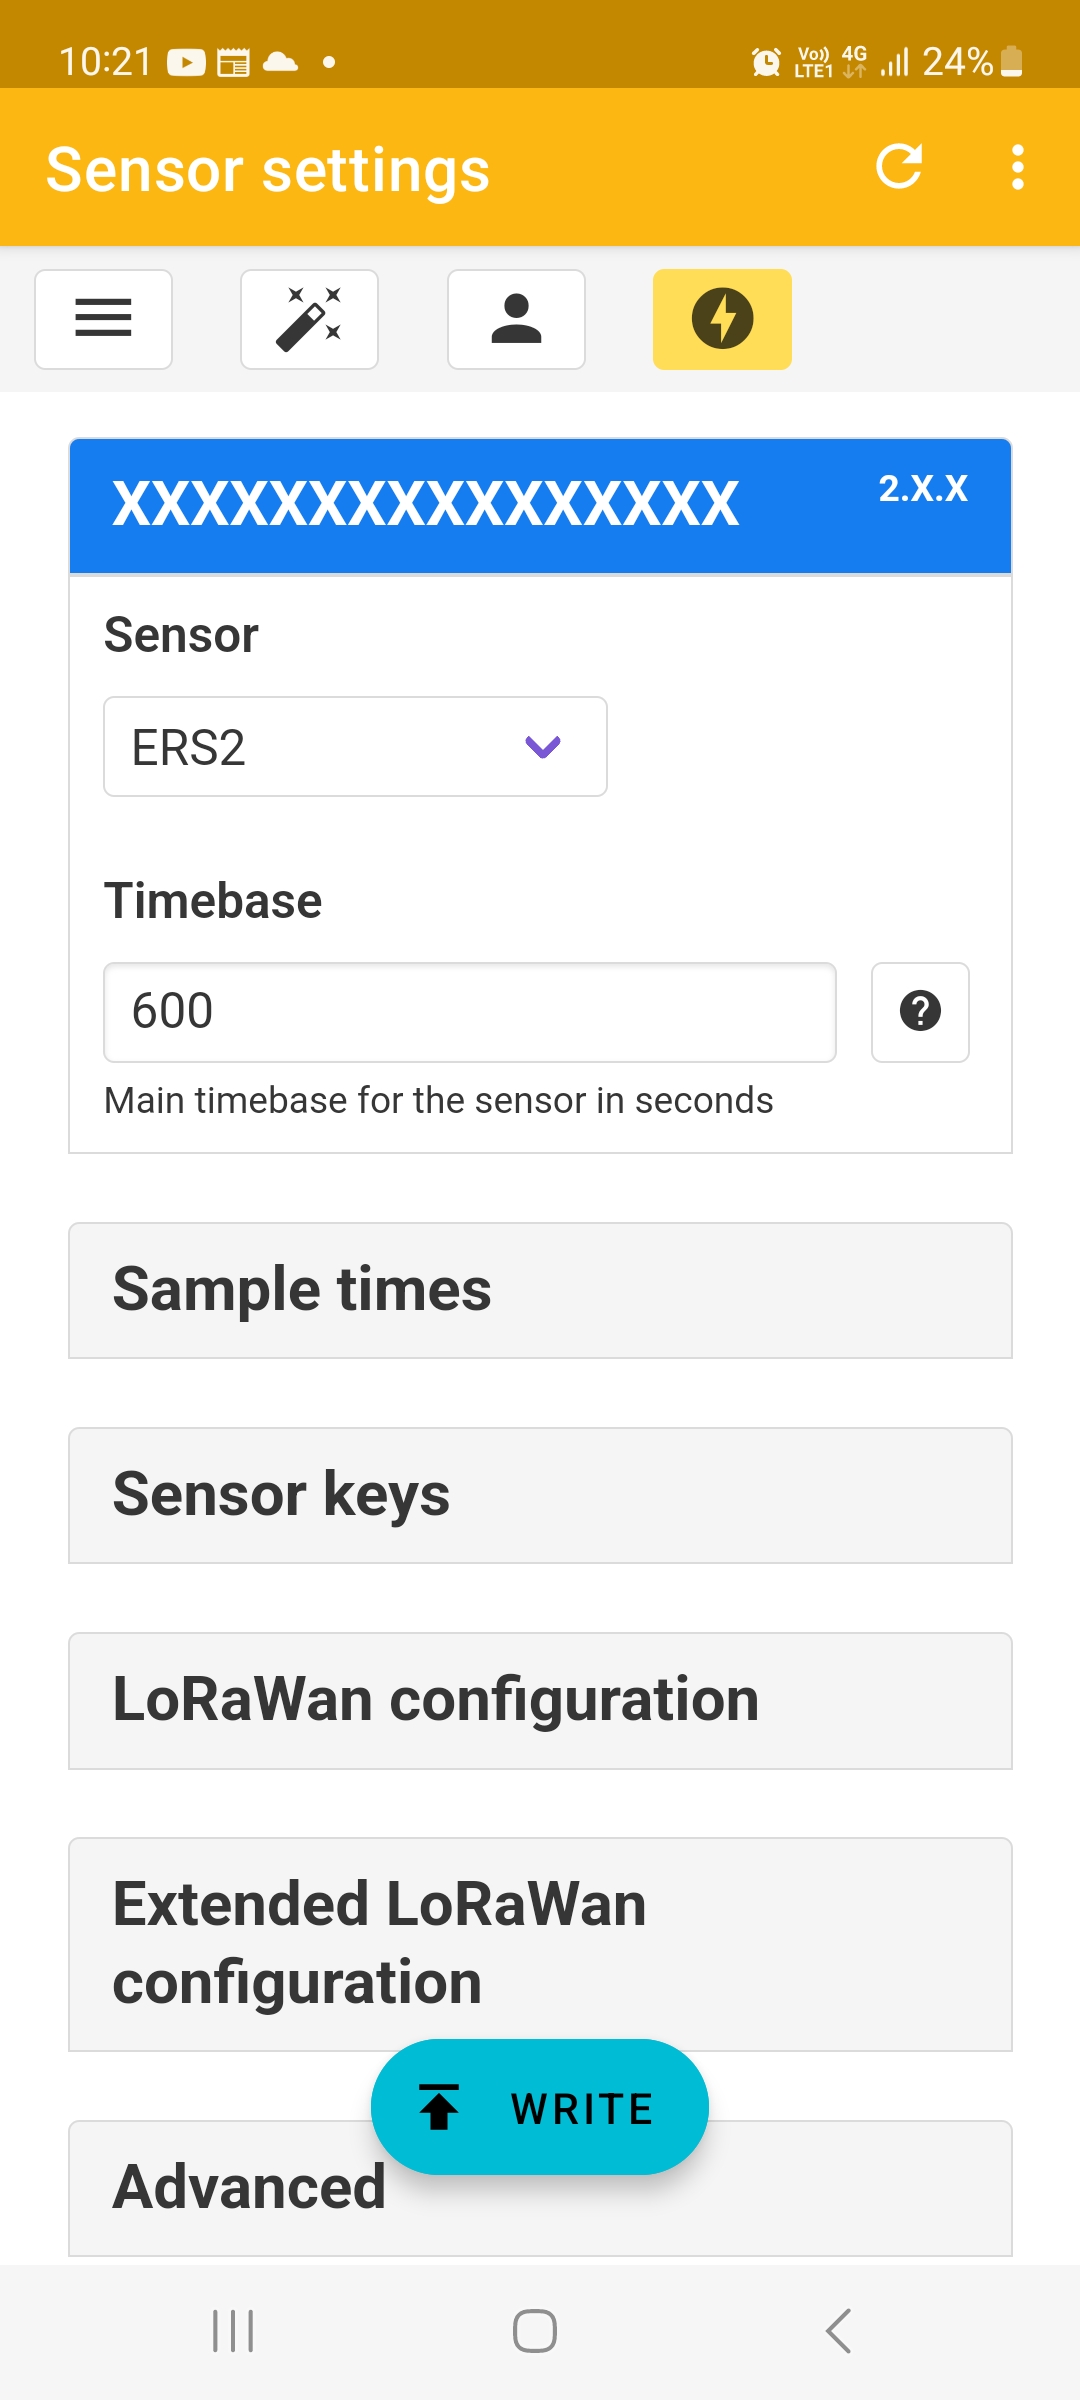Select the magic wand wizard icon

point(310,319)
